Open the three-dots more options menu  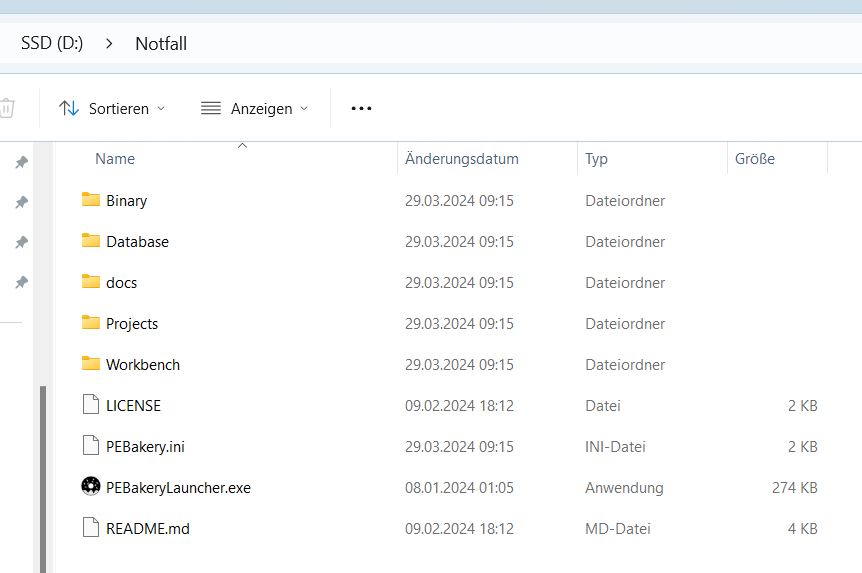361,108
